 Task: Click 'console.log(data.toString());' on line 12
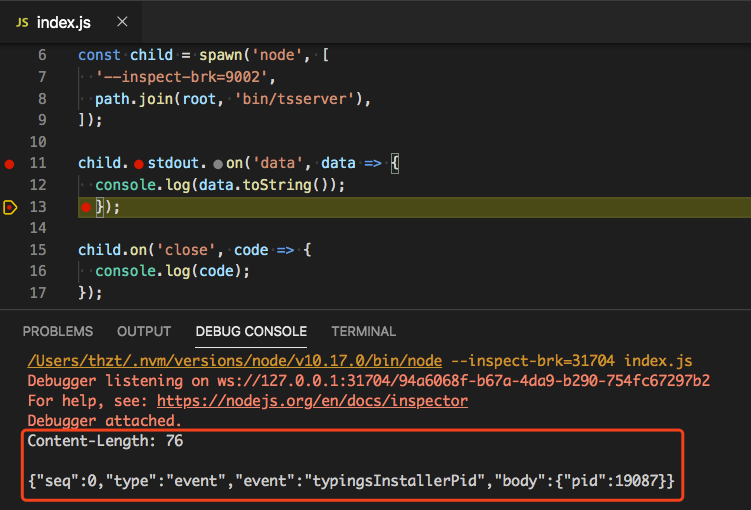click(x=220, y=185)
